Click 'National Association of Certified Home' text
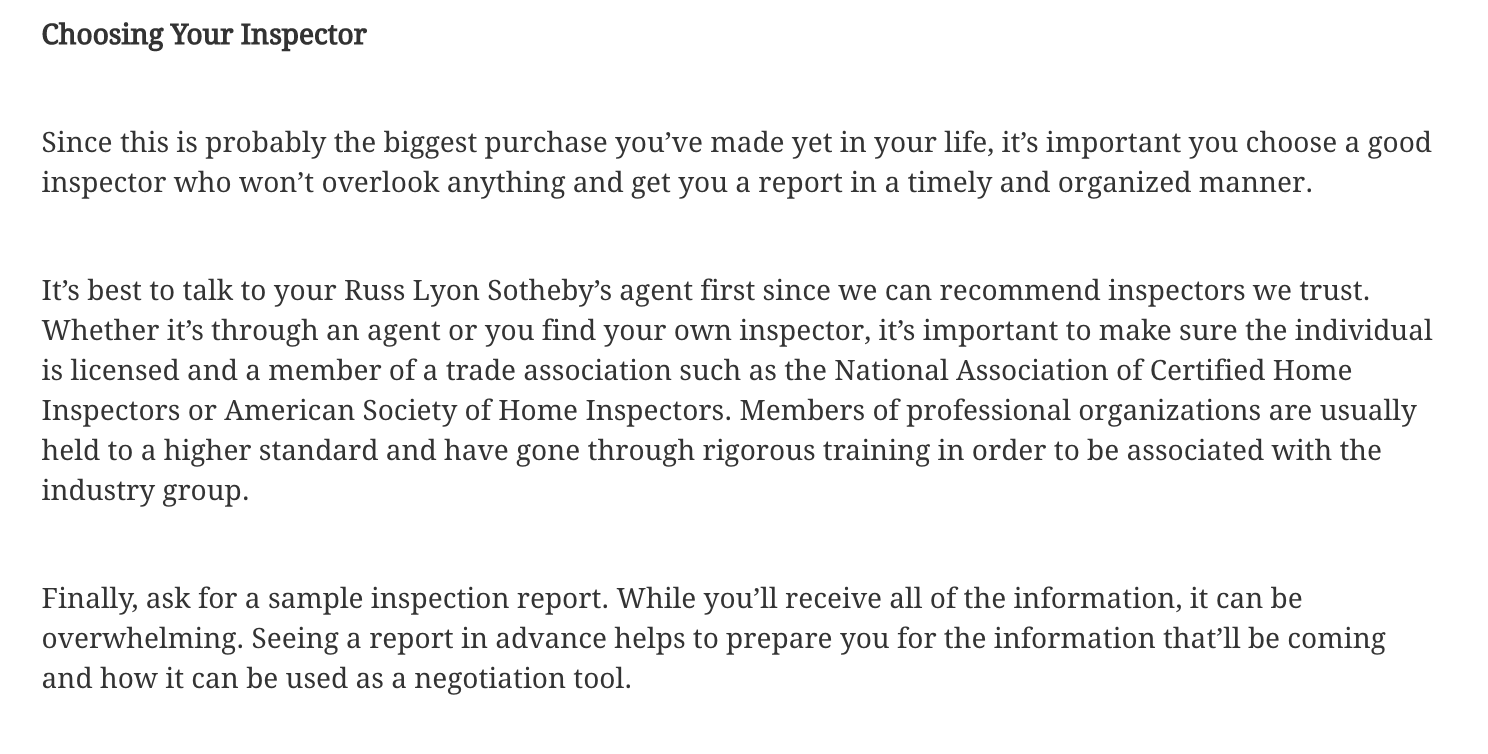 tap(1093, 370)
